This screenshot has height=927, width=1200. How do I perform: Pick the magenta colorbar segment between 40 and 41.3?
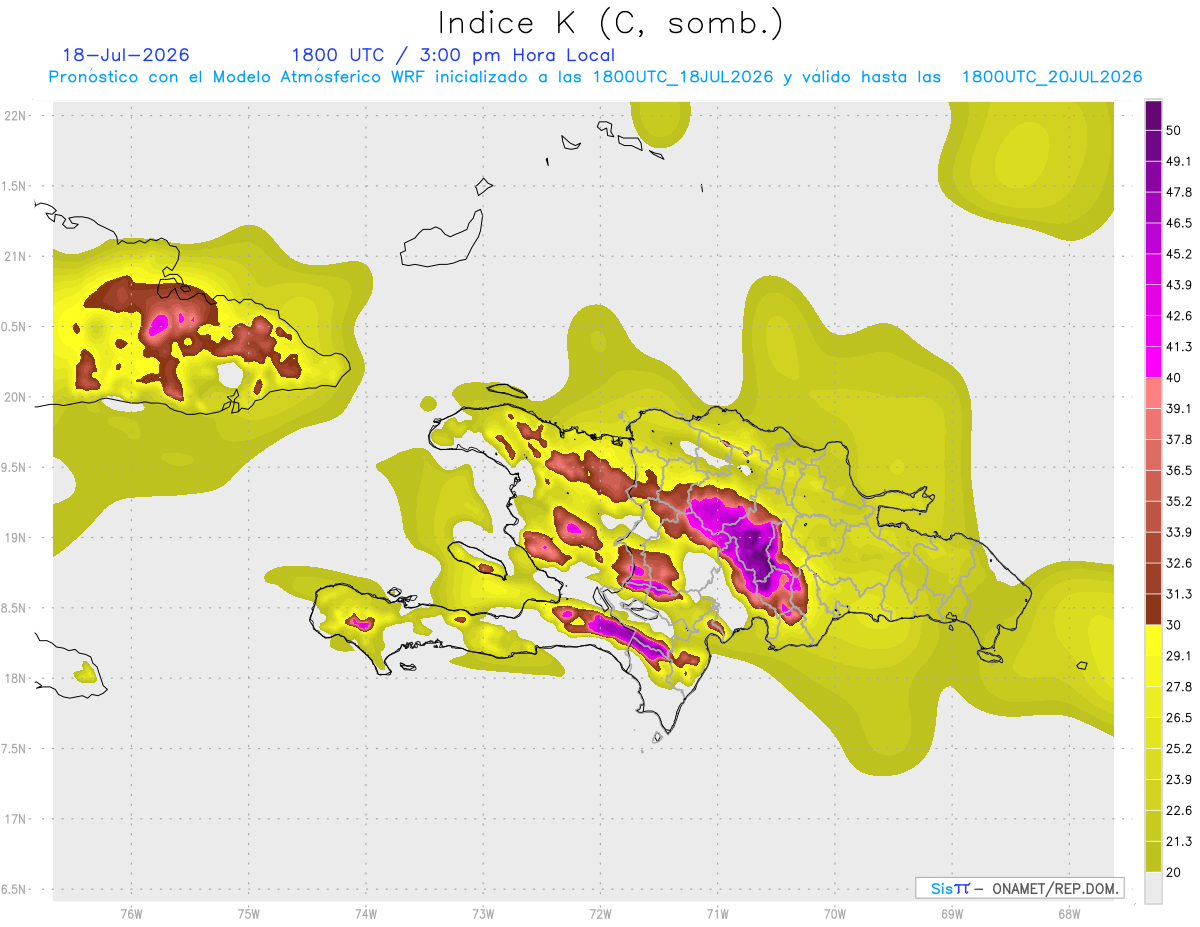pyautogui.click(x=1153, y=362)
